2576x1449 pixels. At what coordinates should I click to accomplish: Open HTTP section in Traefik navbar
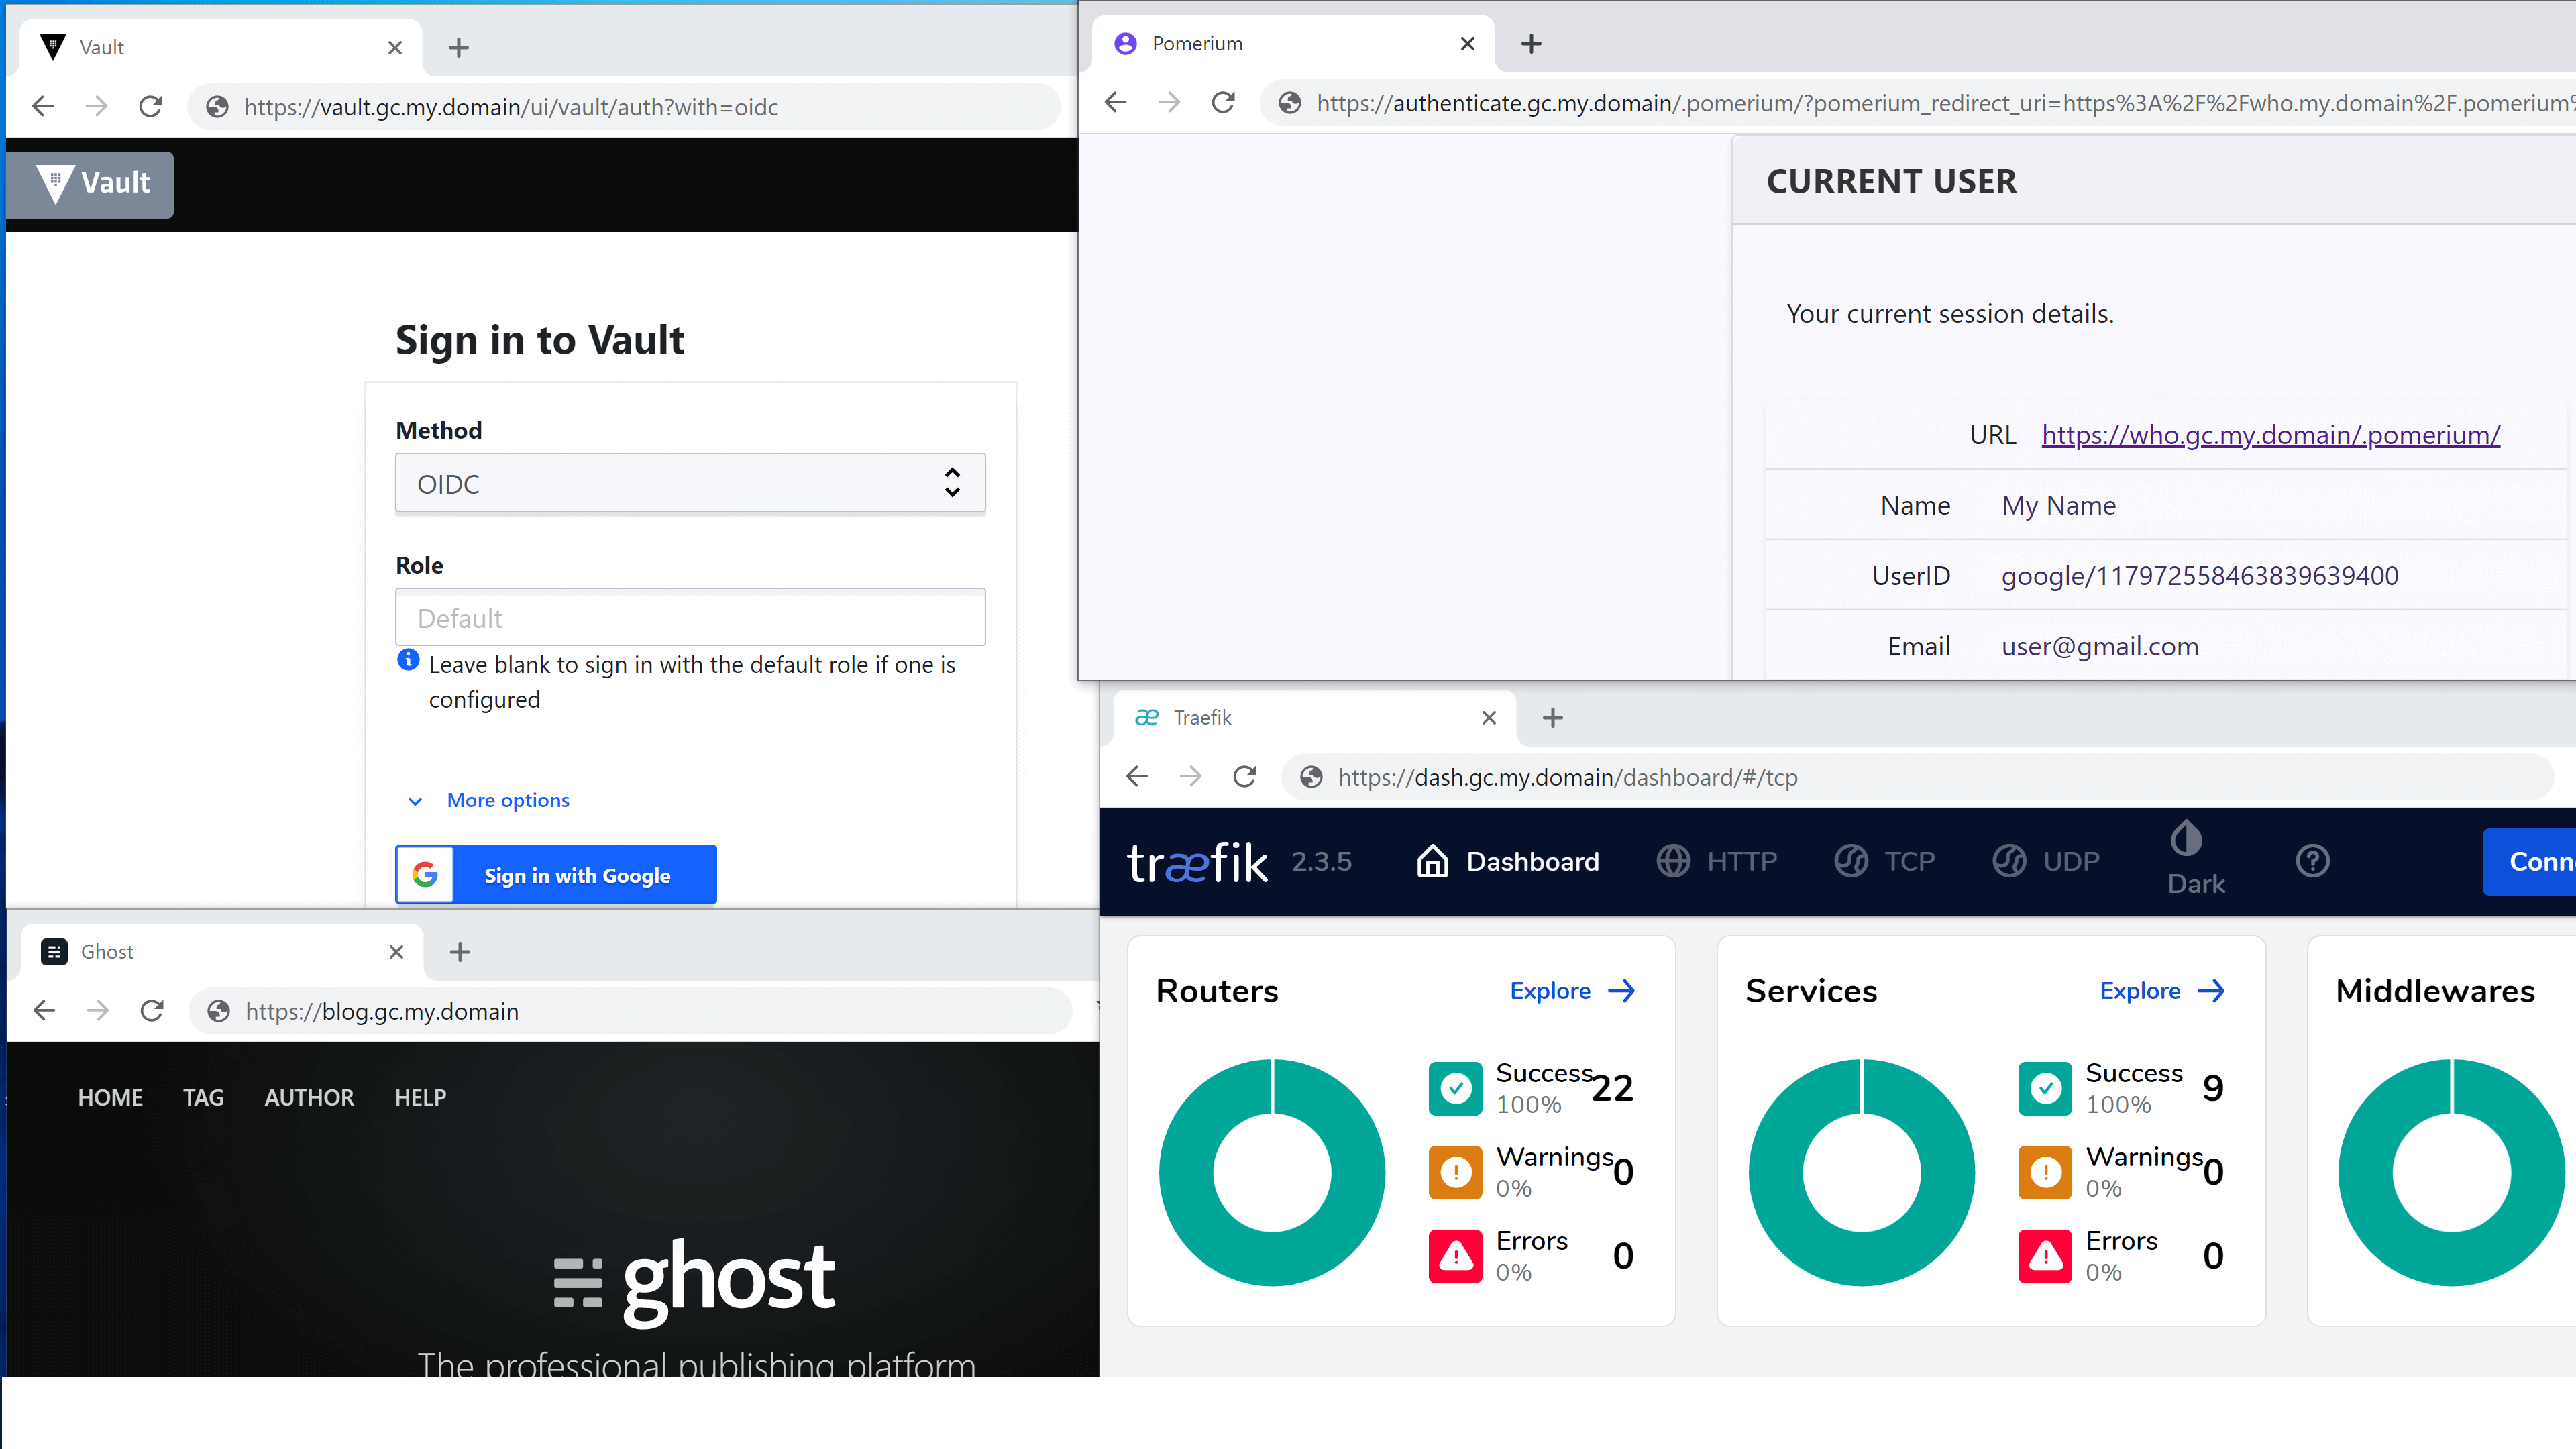tap(1717, 861)
